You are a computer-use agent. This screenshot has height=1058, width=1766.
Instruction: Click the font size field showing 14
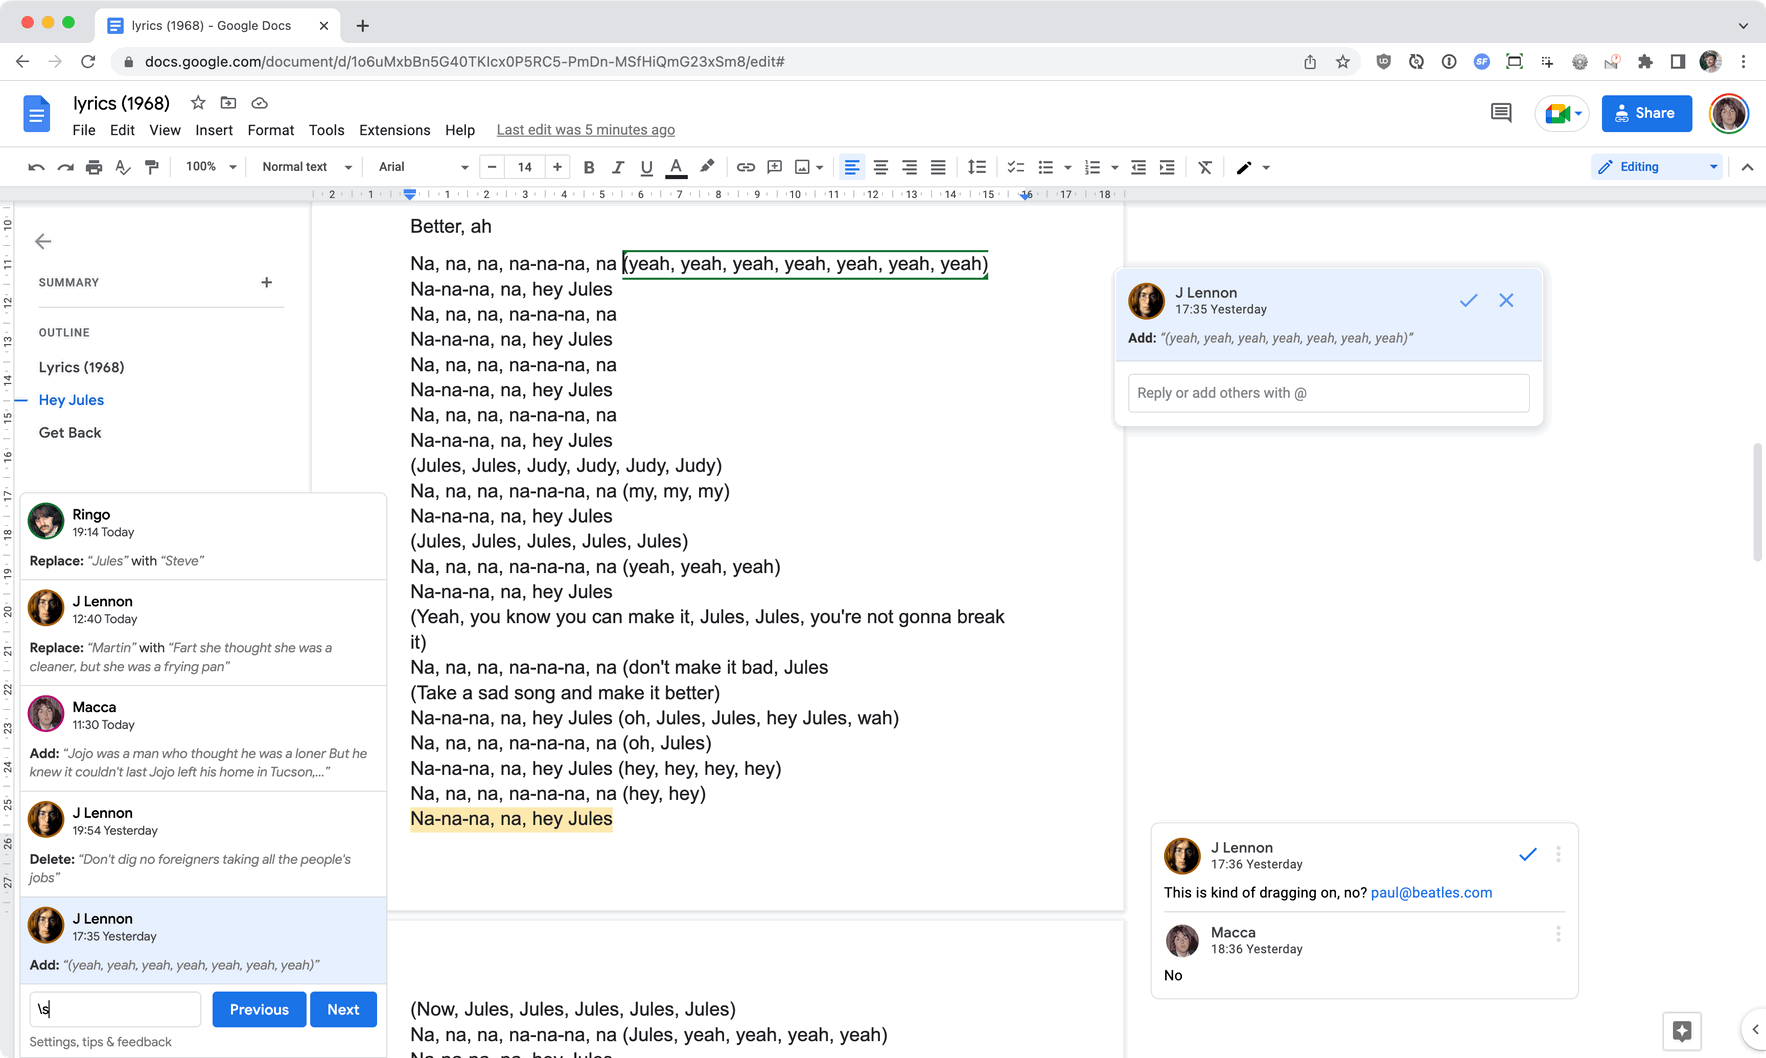click(524, 167)
